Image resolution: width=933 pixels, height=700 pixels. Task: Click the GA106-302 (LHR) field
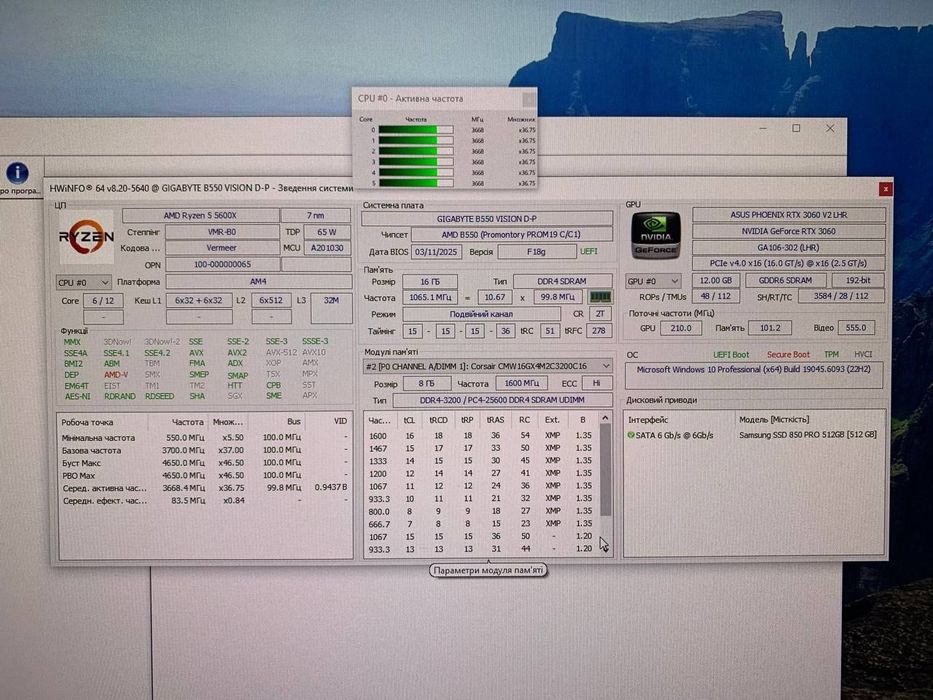tap(788, 247)
